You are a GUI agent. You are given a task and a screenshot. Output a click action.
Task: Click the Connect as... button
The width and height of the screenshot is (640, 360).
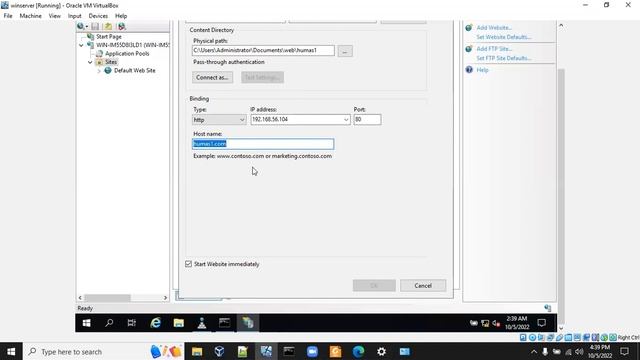(x=212, y=78)
